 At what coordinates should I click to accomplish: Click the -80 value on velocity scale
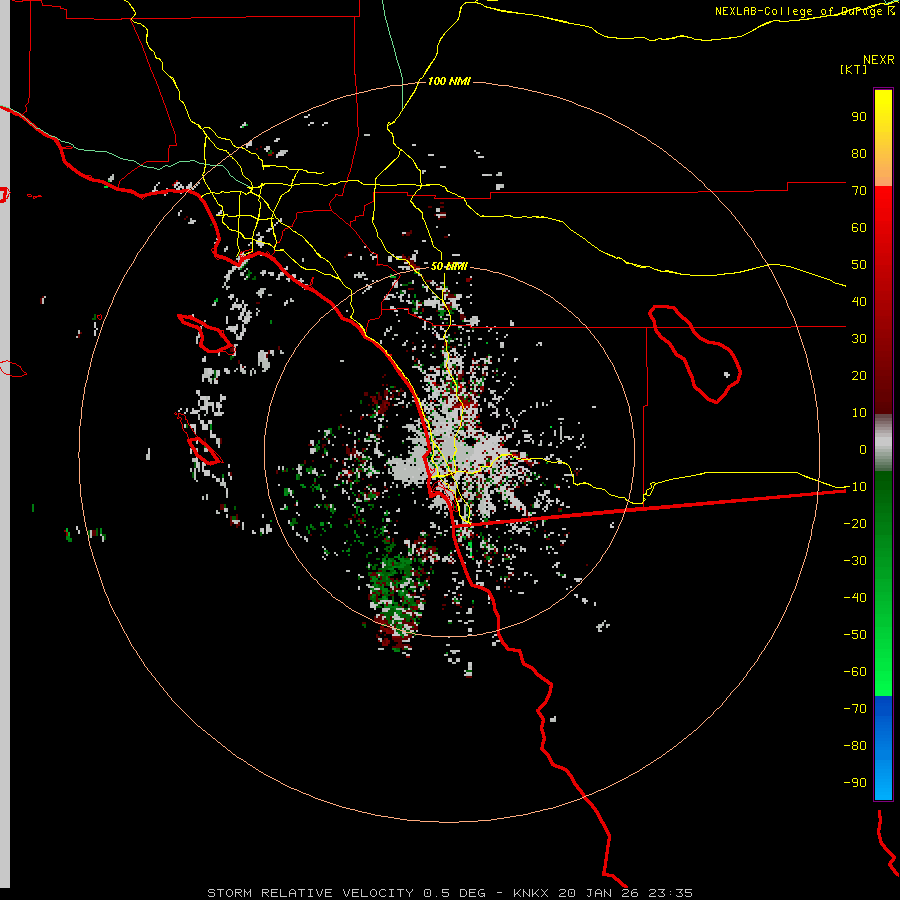click(x=855, y=746)
